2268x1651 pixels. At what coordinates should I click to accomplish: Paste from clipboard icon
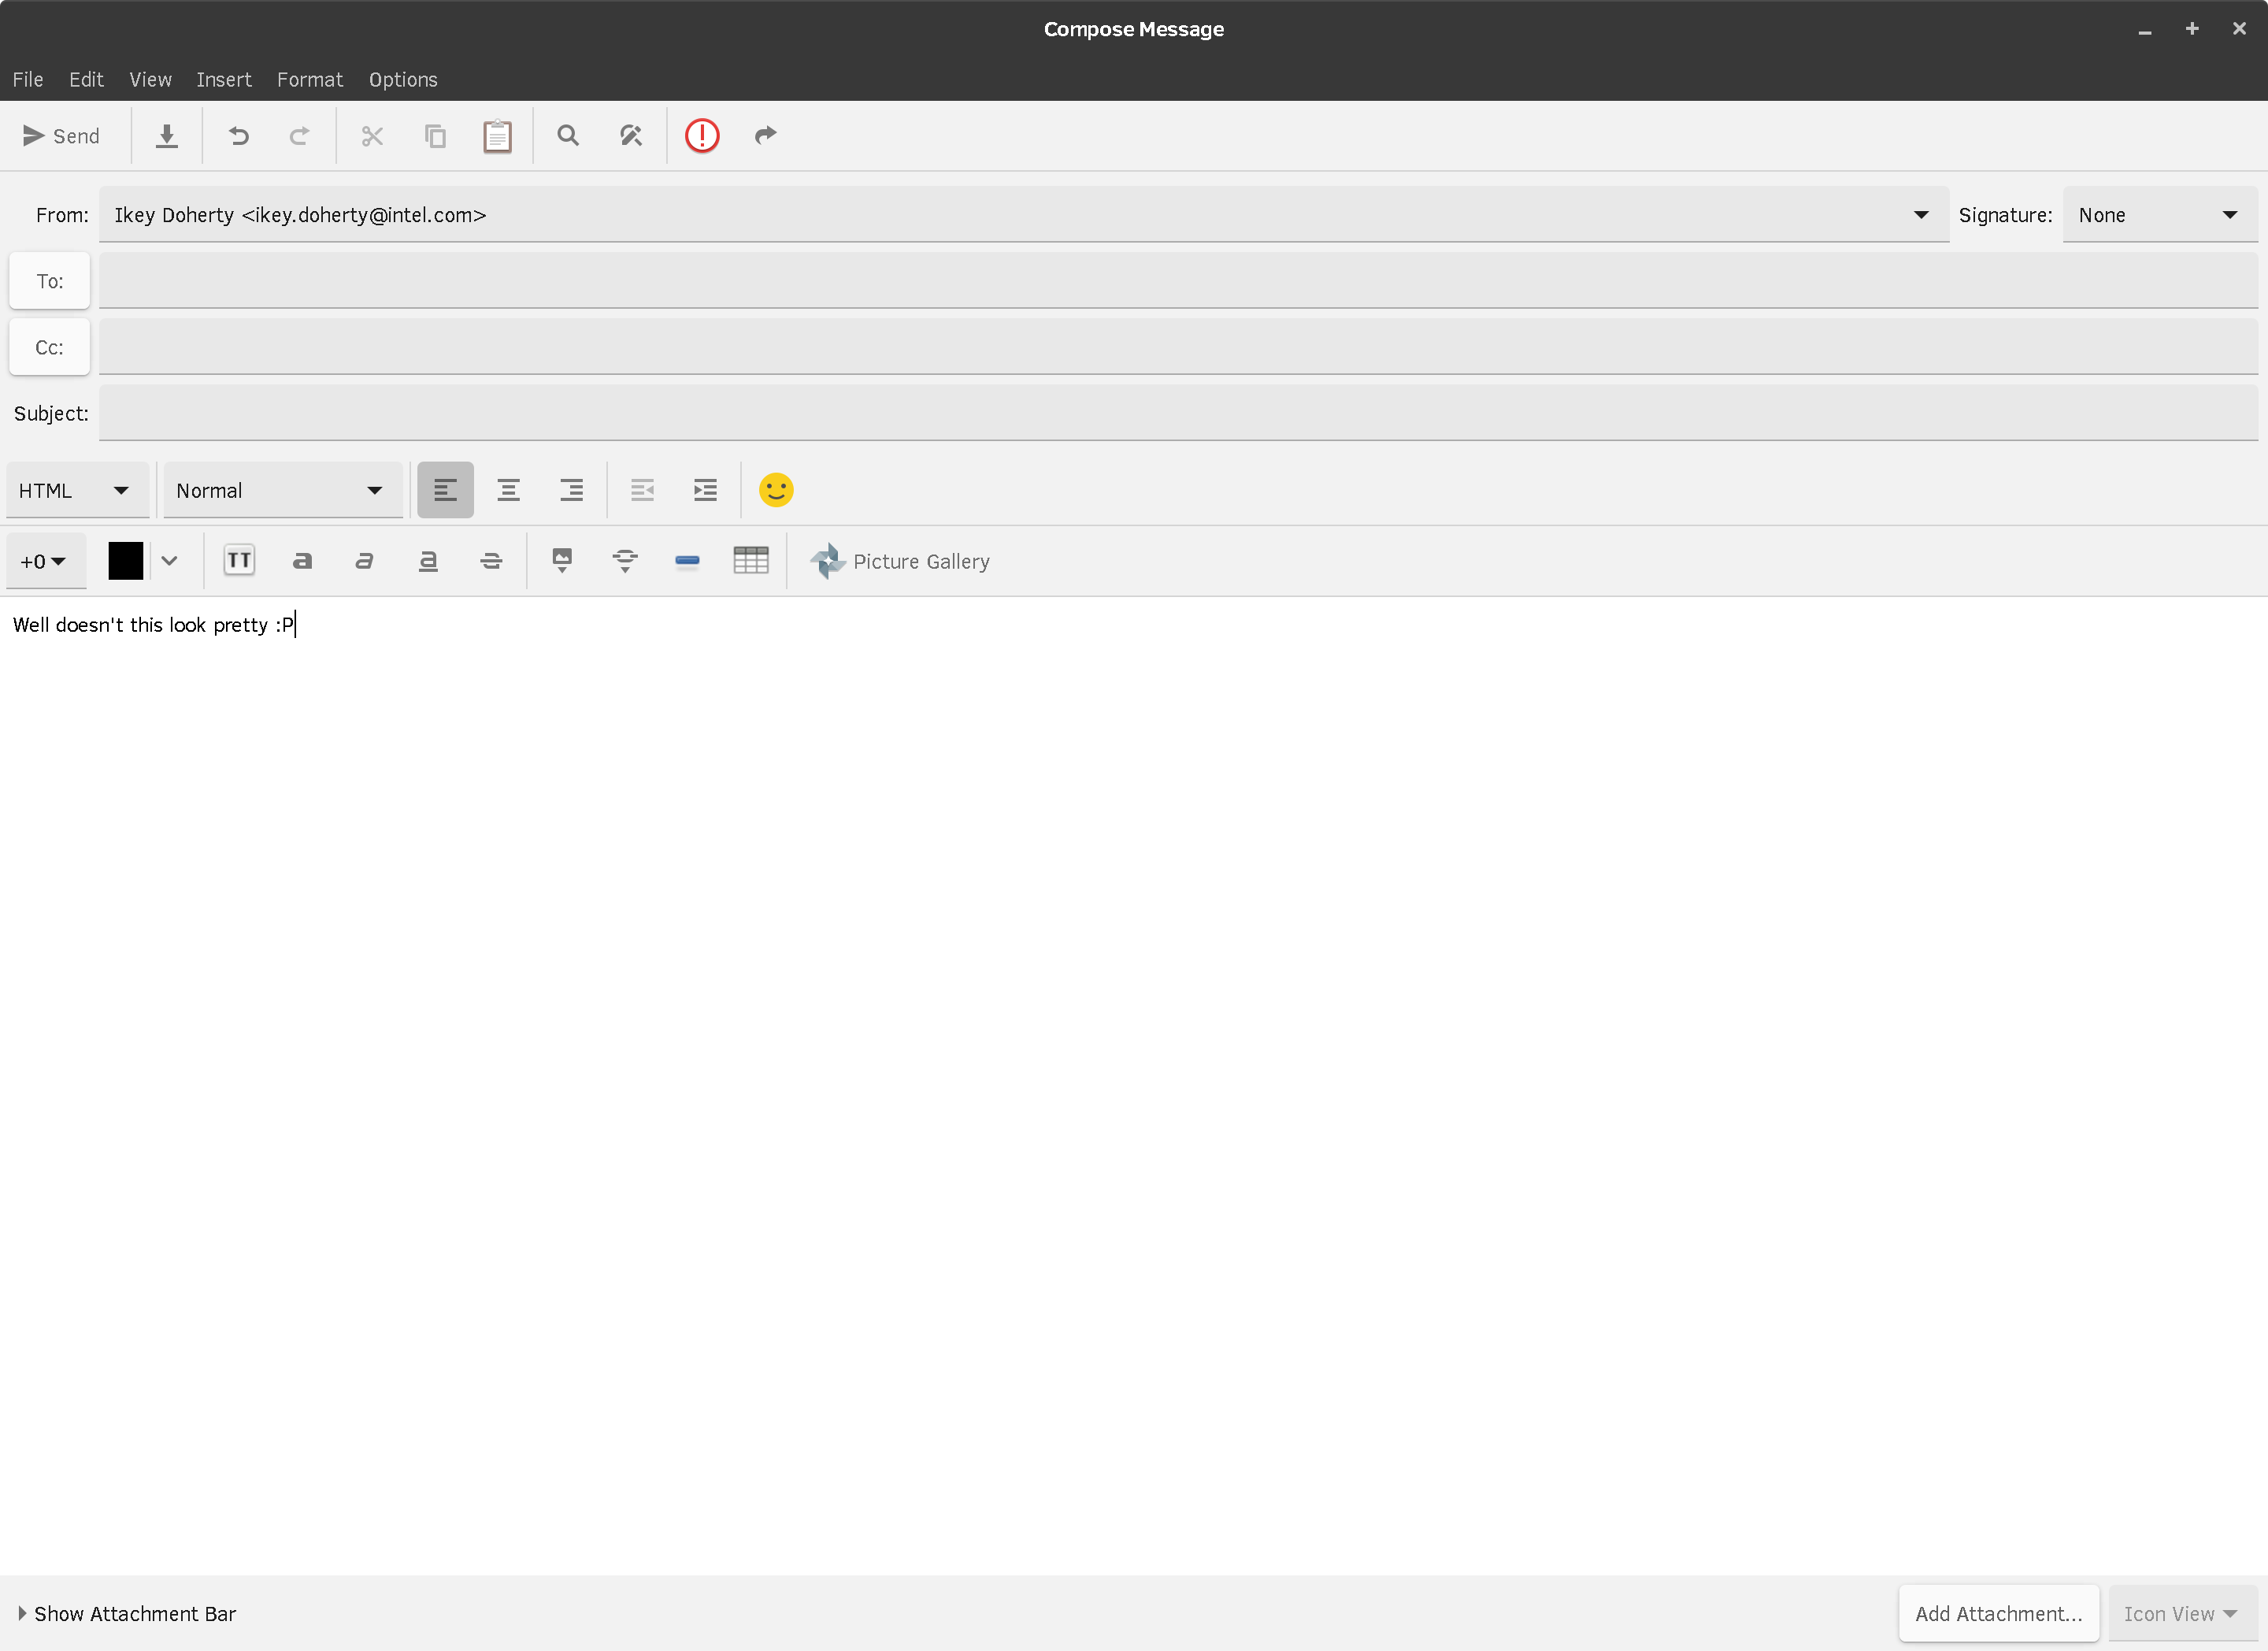pyautogui.click(x=497, y=136)
